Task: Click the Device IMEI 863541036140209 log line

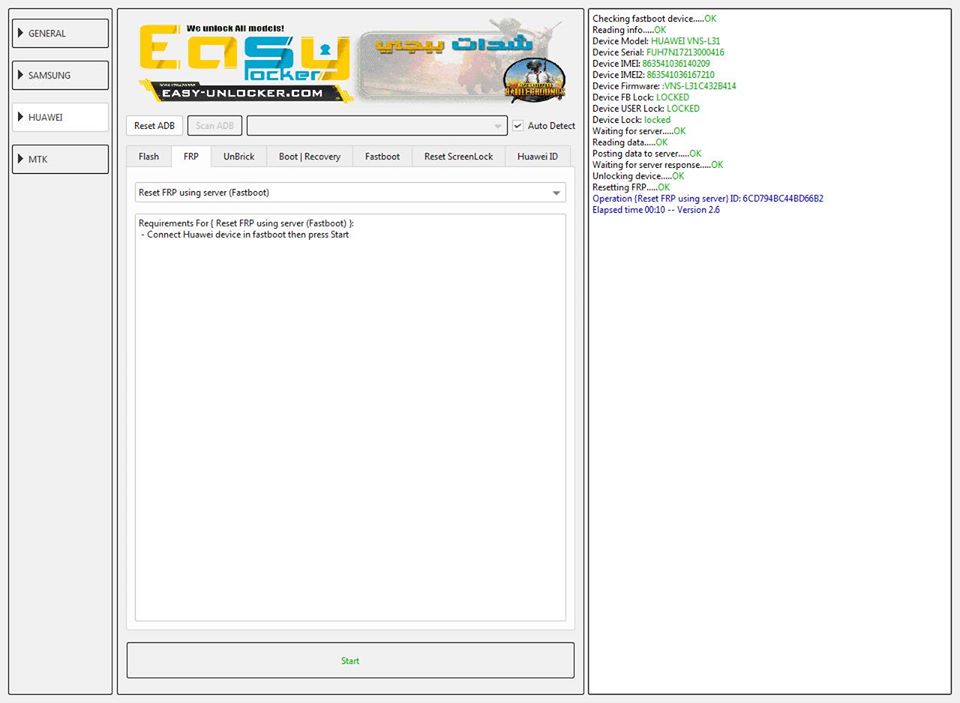Action: click(651, 64)
